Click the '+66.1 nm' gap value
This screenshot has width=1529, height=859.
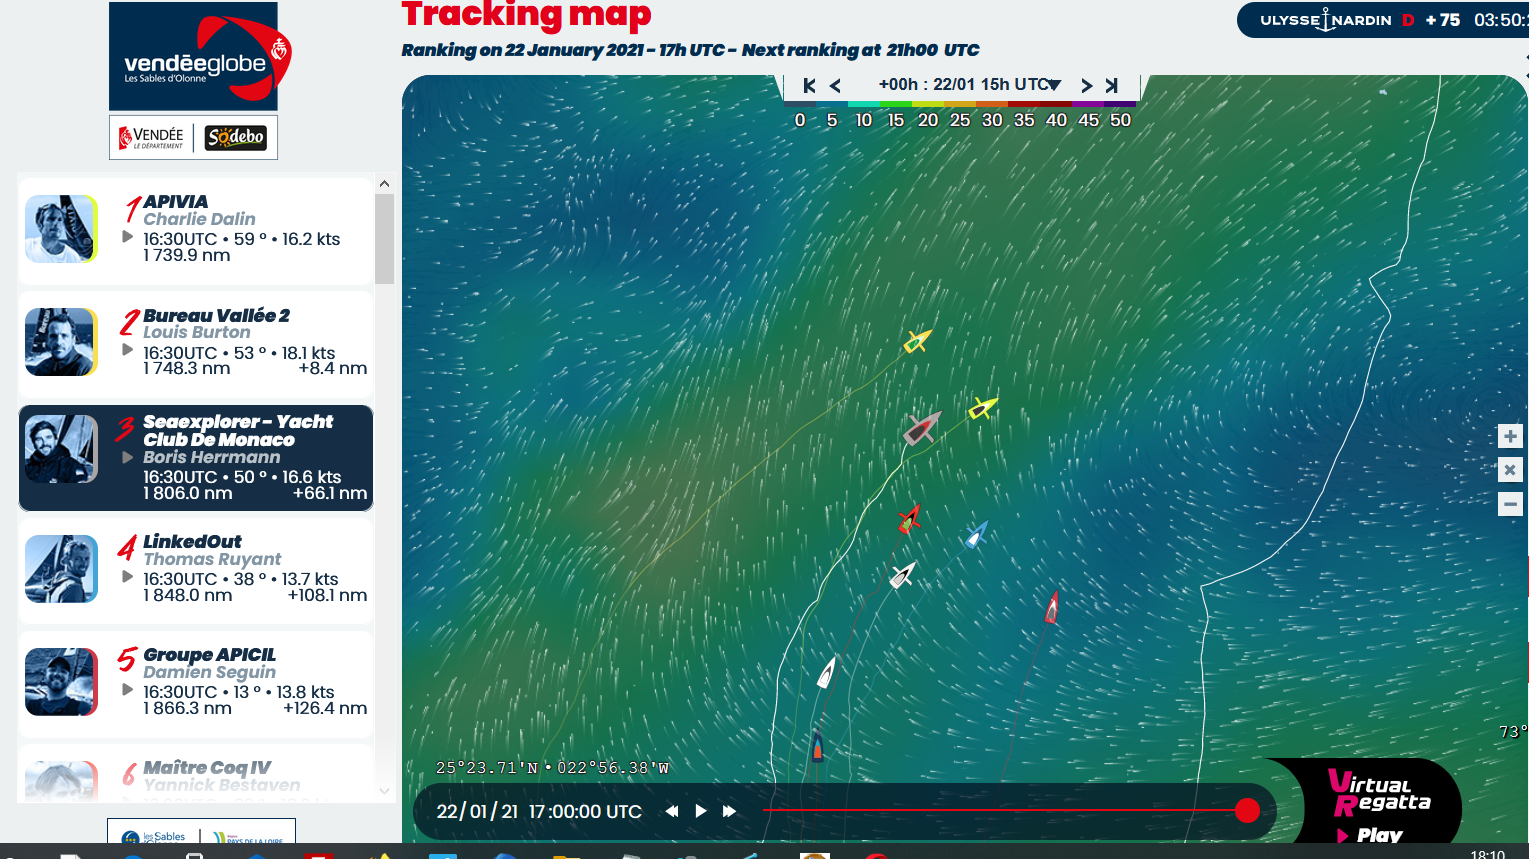(330, 493)
